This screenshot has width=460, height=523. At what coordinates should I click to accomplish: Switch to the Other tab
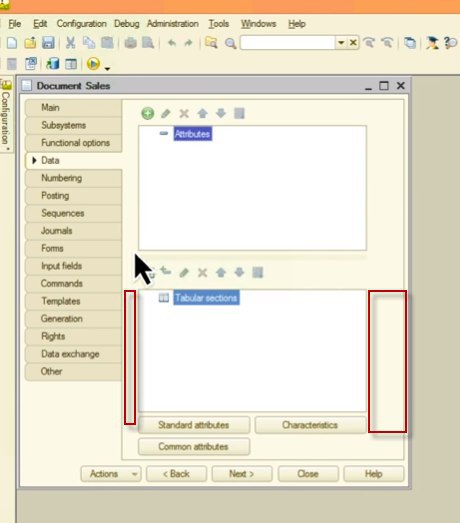click(73, 371)
